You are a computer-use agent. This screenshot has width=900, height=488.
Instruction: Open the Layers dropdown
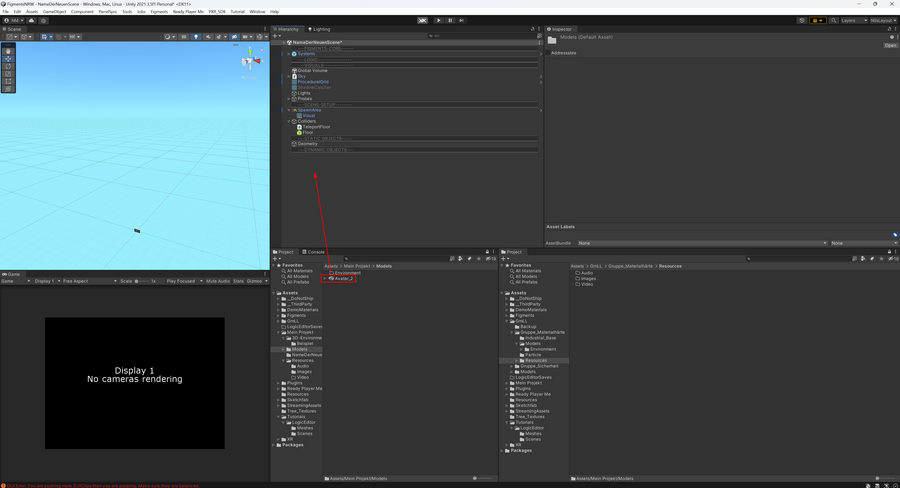tap(854, 20)
